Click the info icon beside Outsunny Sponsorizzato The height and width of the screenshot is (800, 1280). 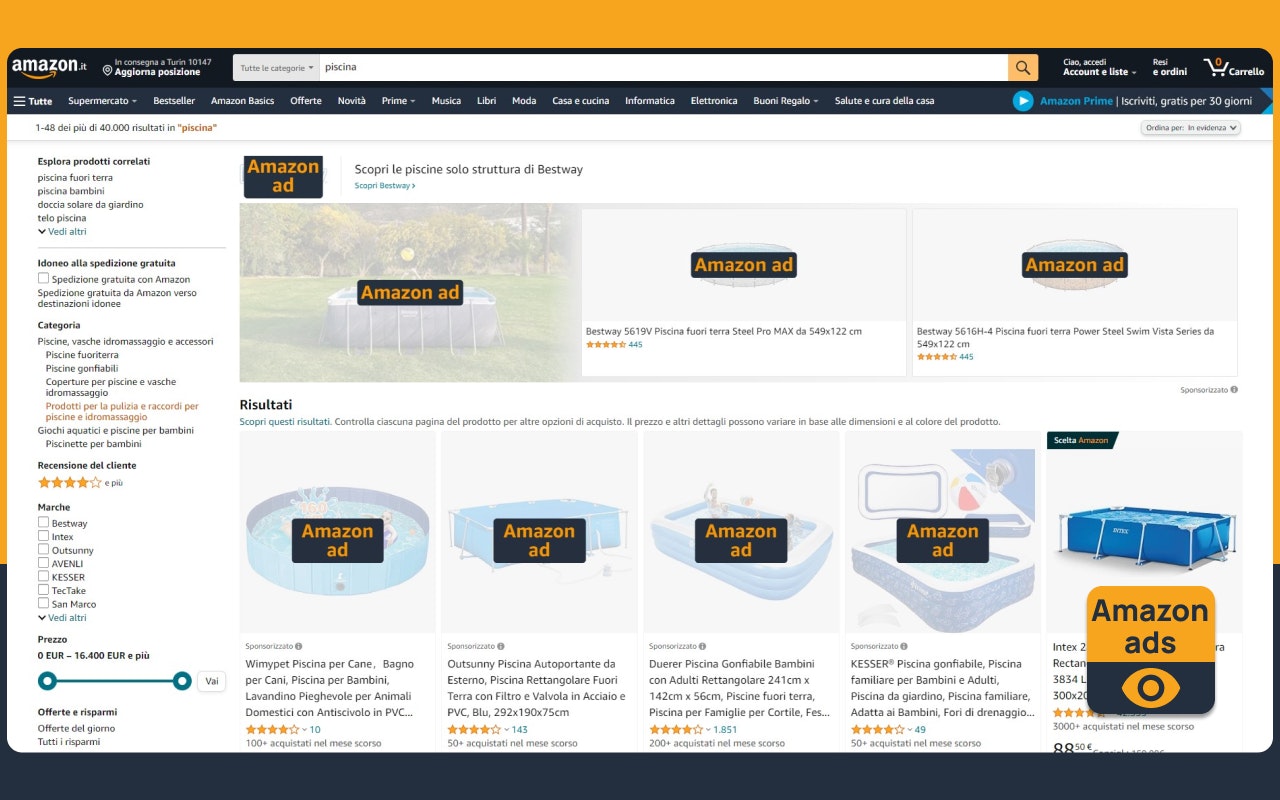[x=500, y=646]
